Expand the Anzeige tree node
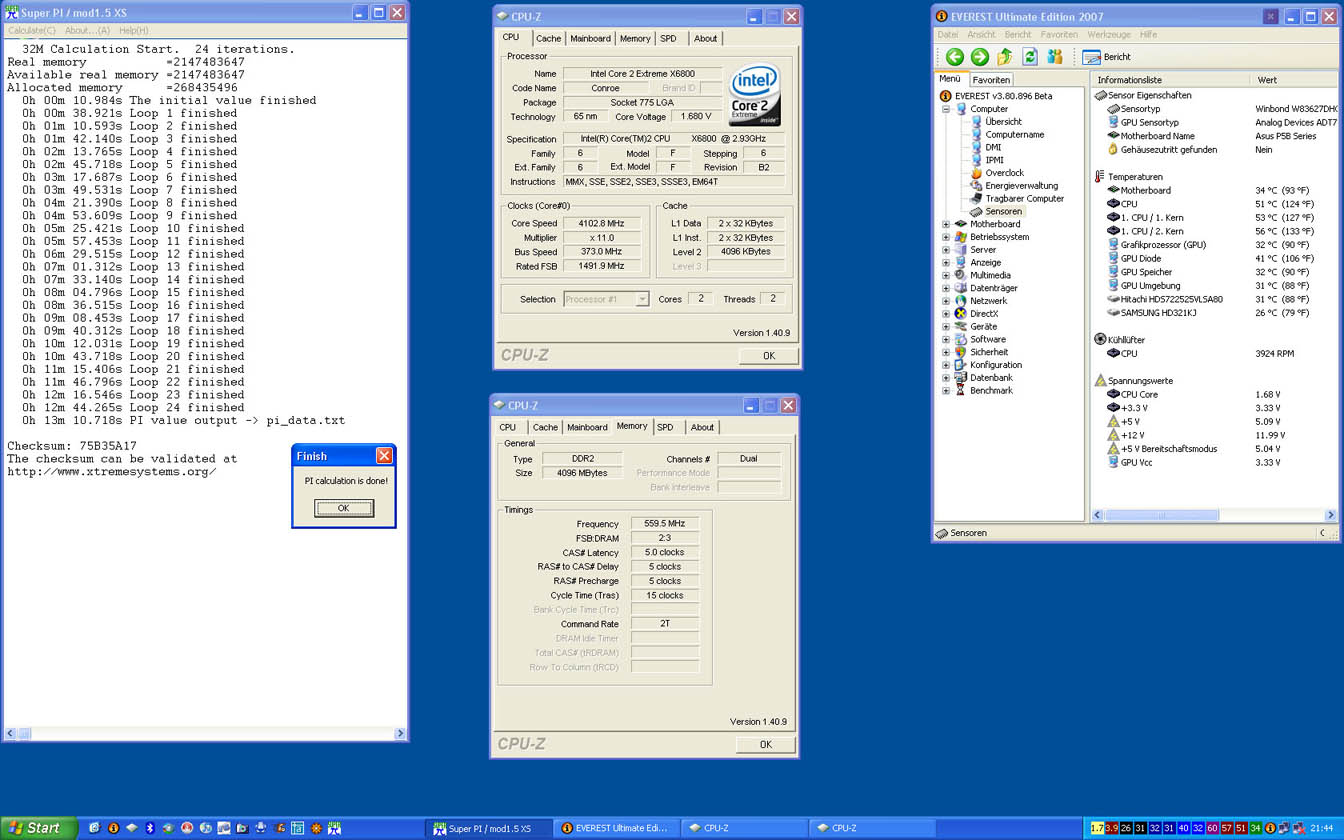1344x840 pixels. click(x=945, y=263)
